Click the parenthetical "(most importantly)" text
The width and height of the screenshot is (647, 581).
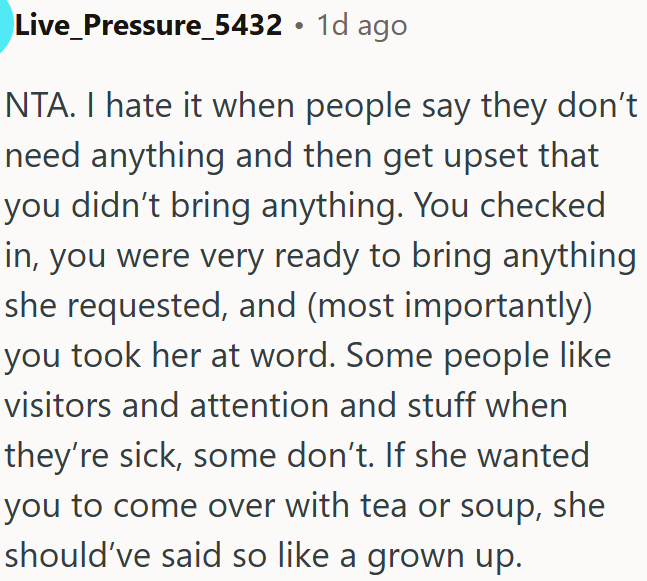(450, 307)
